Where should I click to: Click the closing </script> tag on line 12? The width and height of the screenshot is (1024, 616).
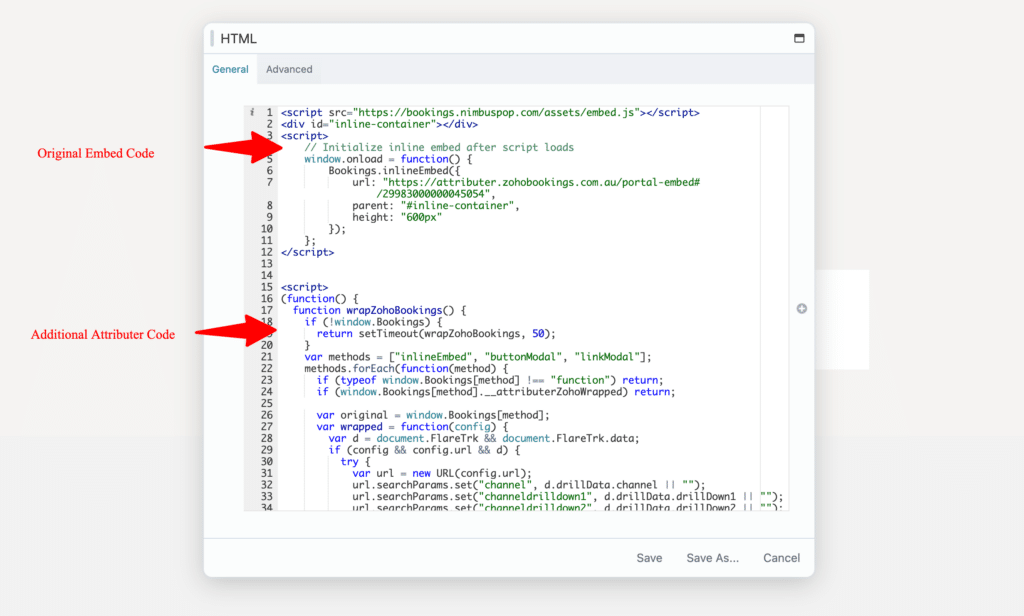(307, 252)
